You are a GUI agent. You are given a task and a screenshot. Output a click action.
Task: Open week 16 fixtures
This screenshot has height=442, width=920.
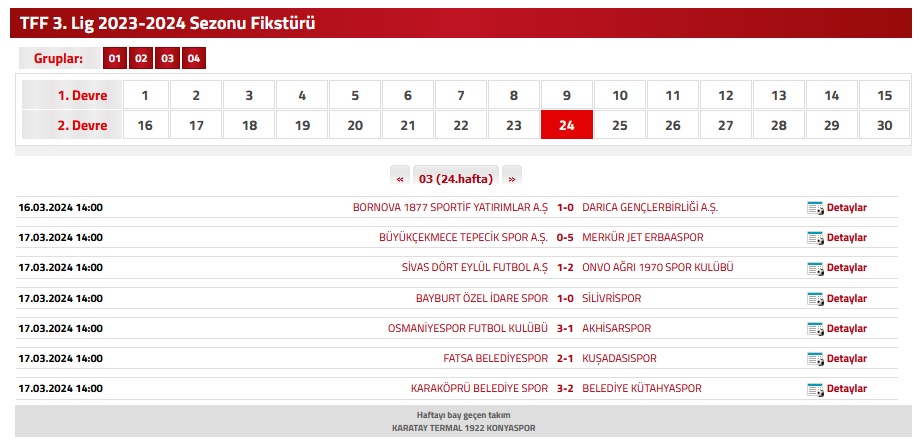coord(145,125)
